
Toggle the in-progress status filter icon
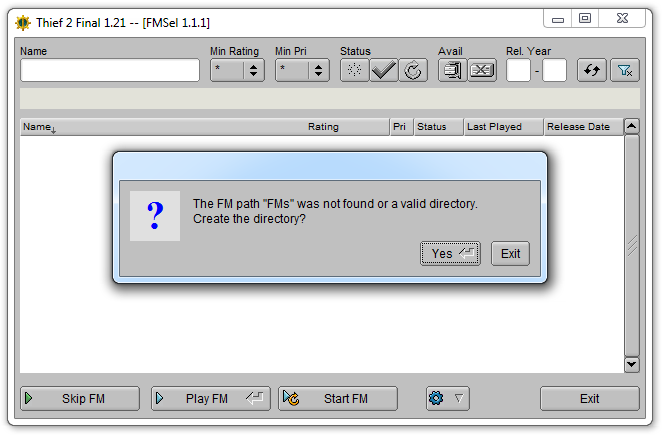[413, 70]
